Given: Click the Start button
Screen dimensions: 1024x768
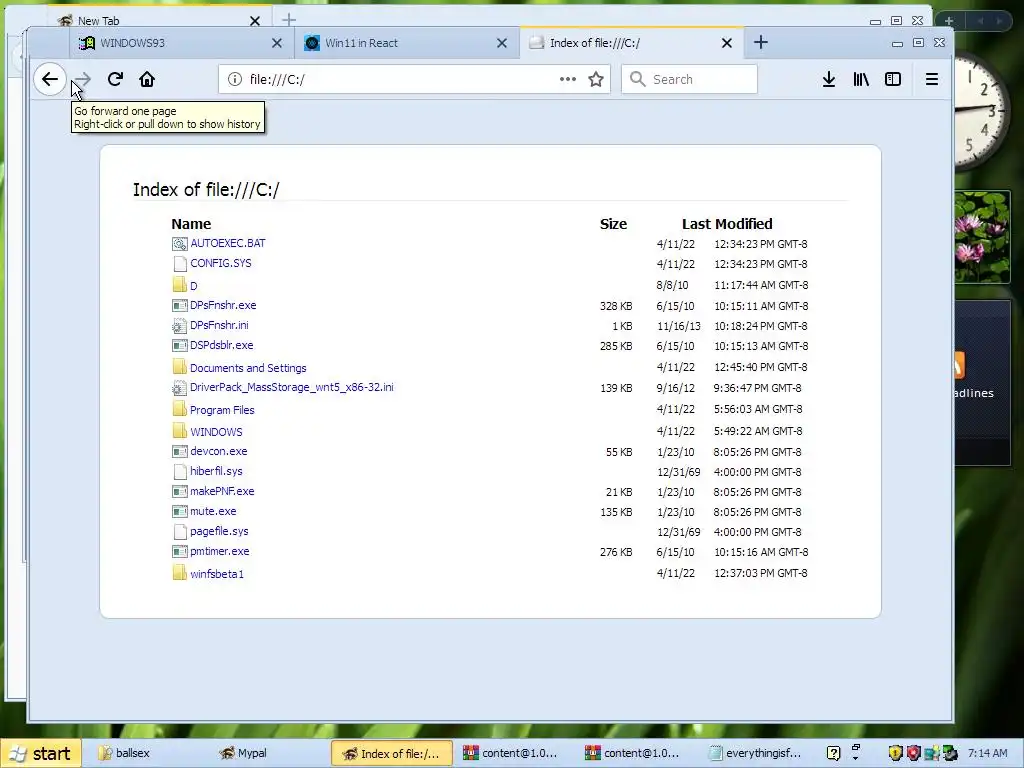Looking at the screenshot, I should pos(41,754).
